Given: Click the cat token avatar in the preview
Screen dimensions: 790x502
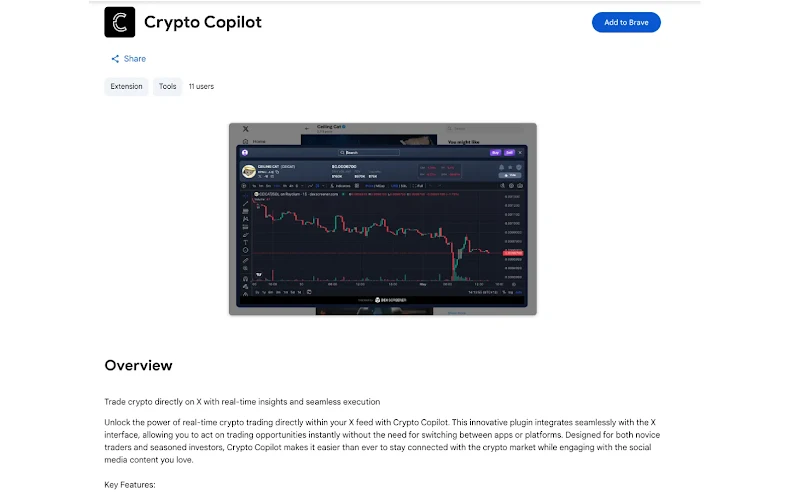Looking at the screenshot, I should pyautogui.click(x=248, y=171).
